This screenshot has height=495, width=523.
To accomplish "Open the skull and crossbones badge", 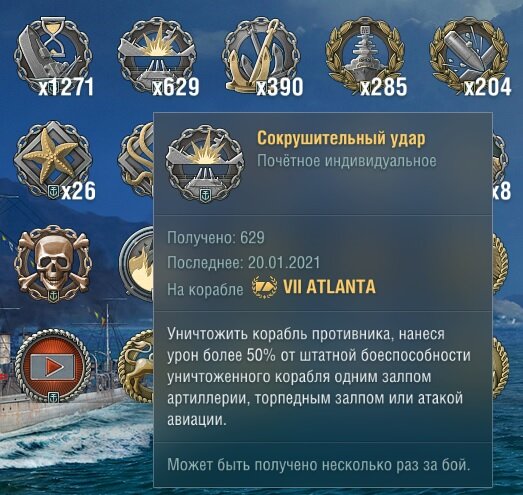I will pyautogui.click(x=53, y=264).
